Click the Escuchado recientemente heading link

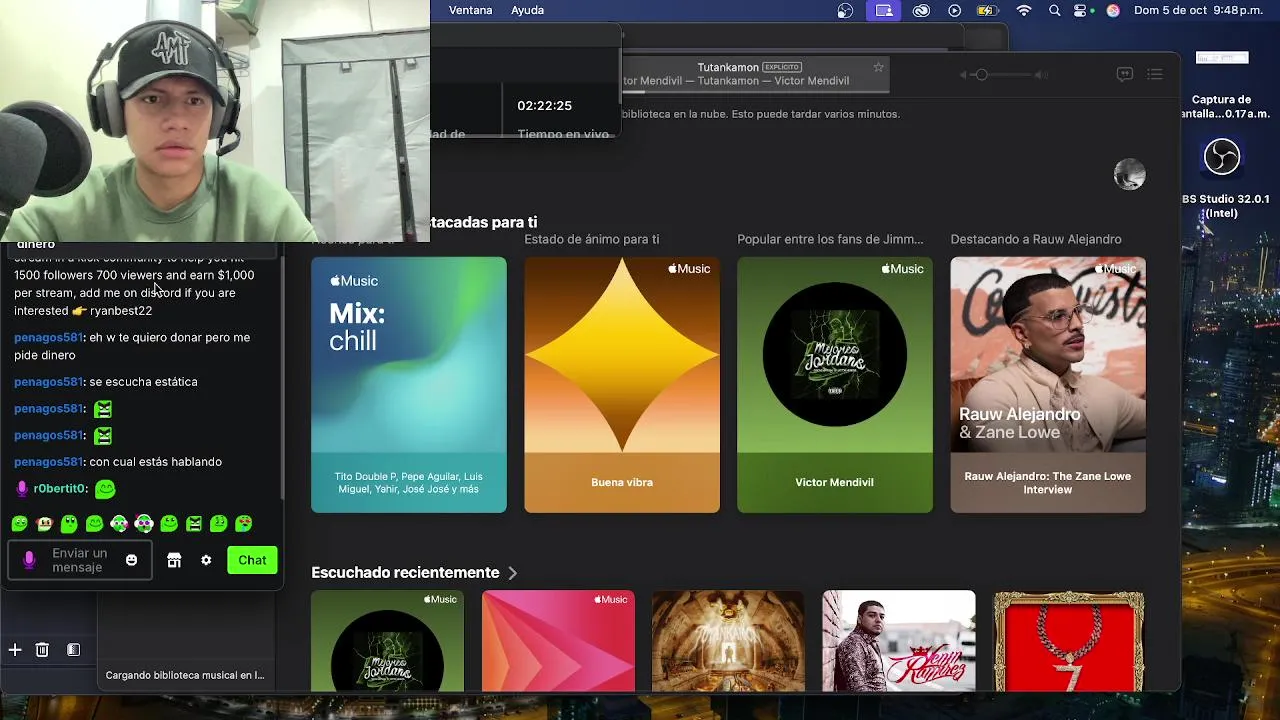coord(405,573)
